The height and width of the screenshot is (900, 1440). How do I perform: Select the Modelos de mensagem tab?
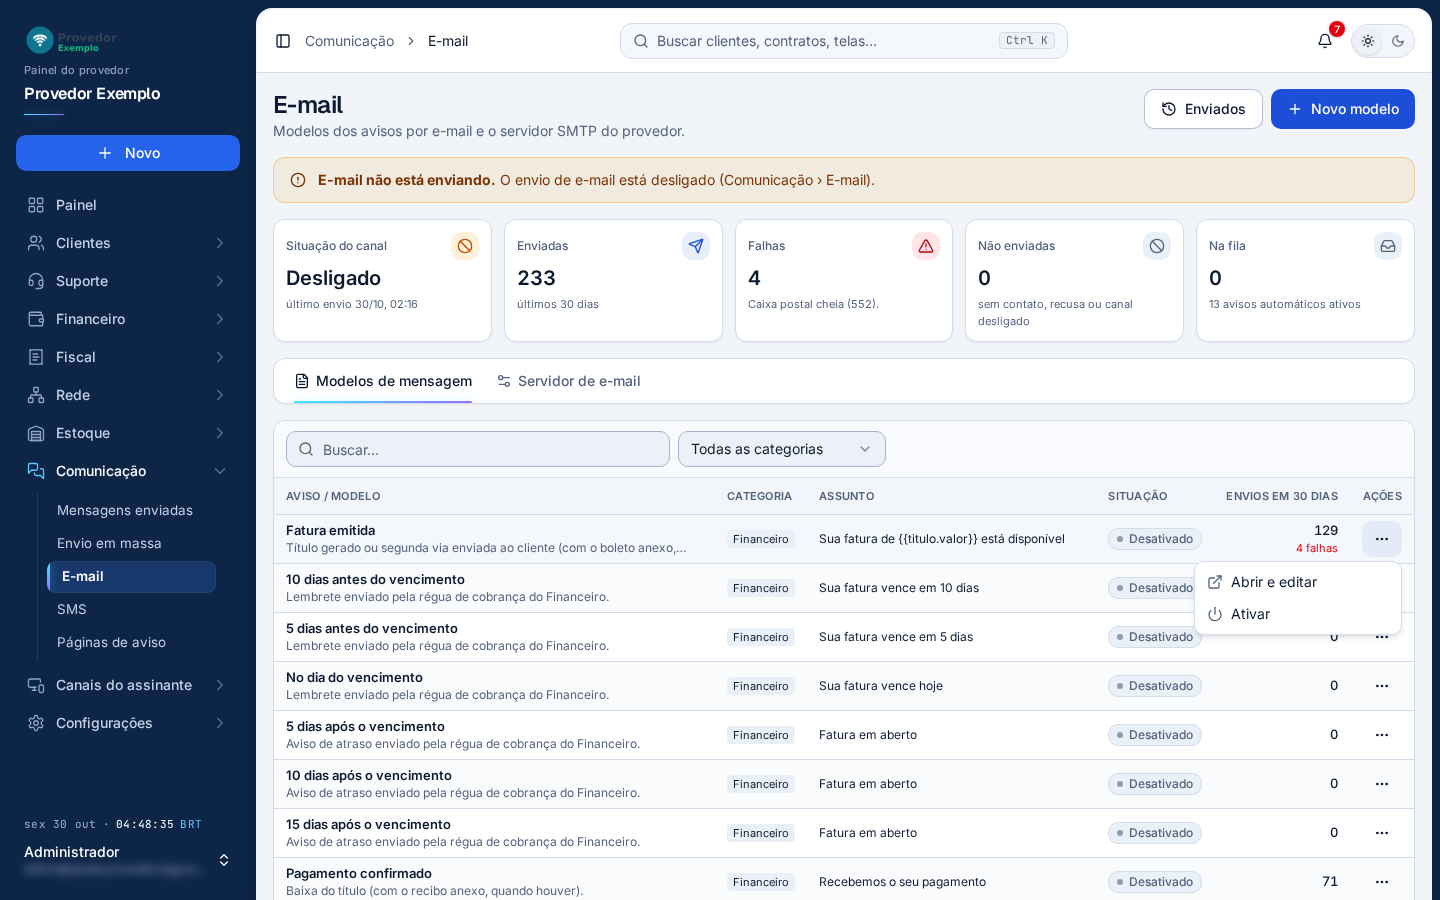(383, 381)
